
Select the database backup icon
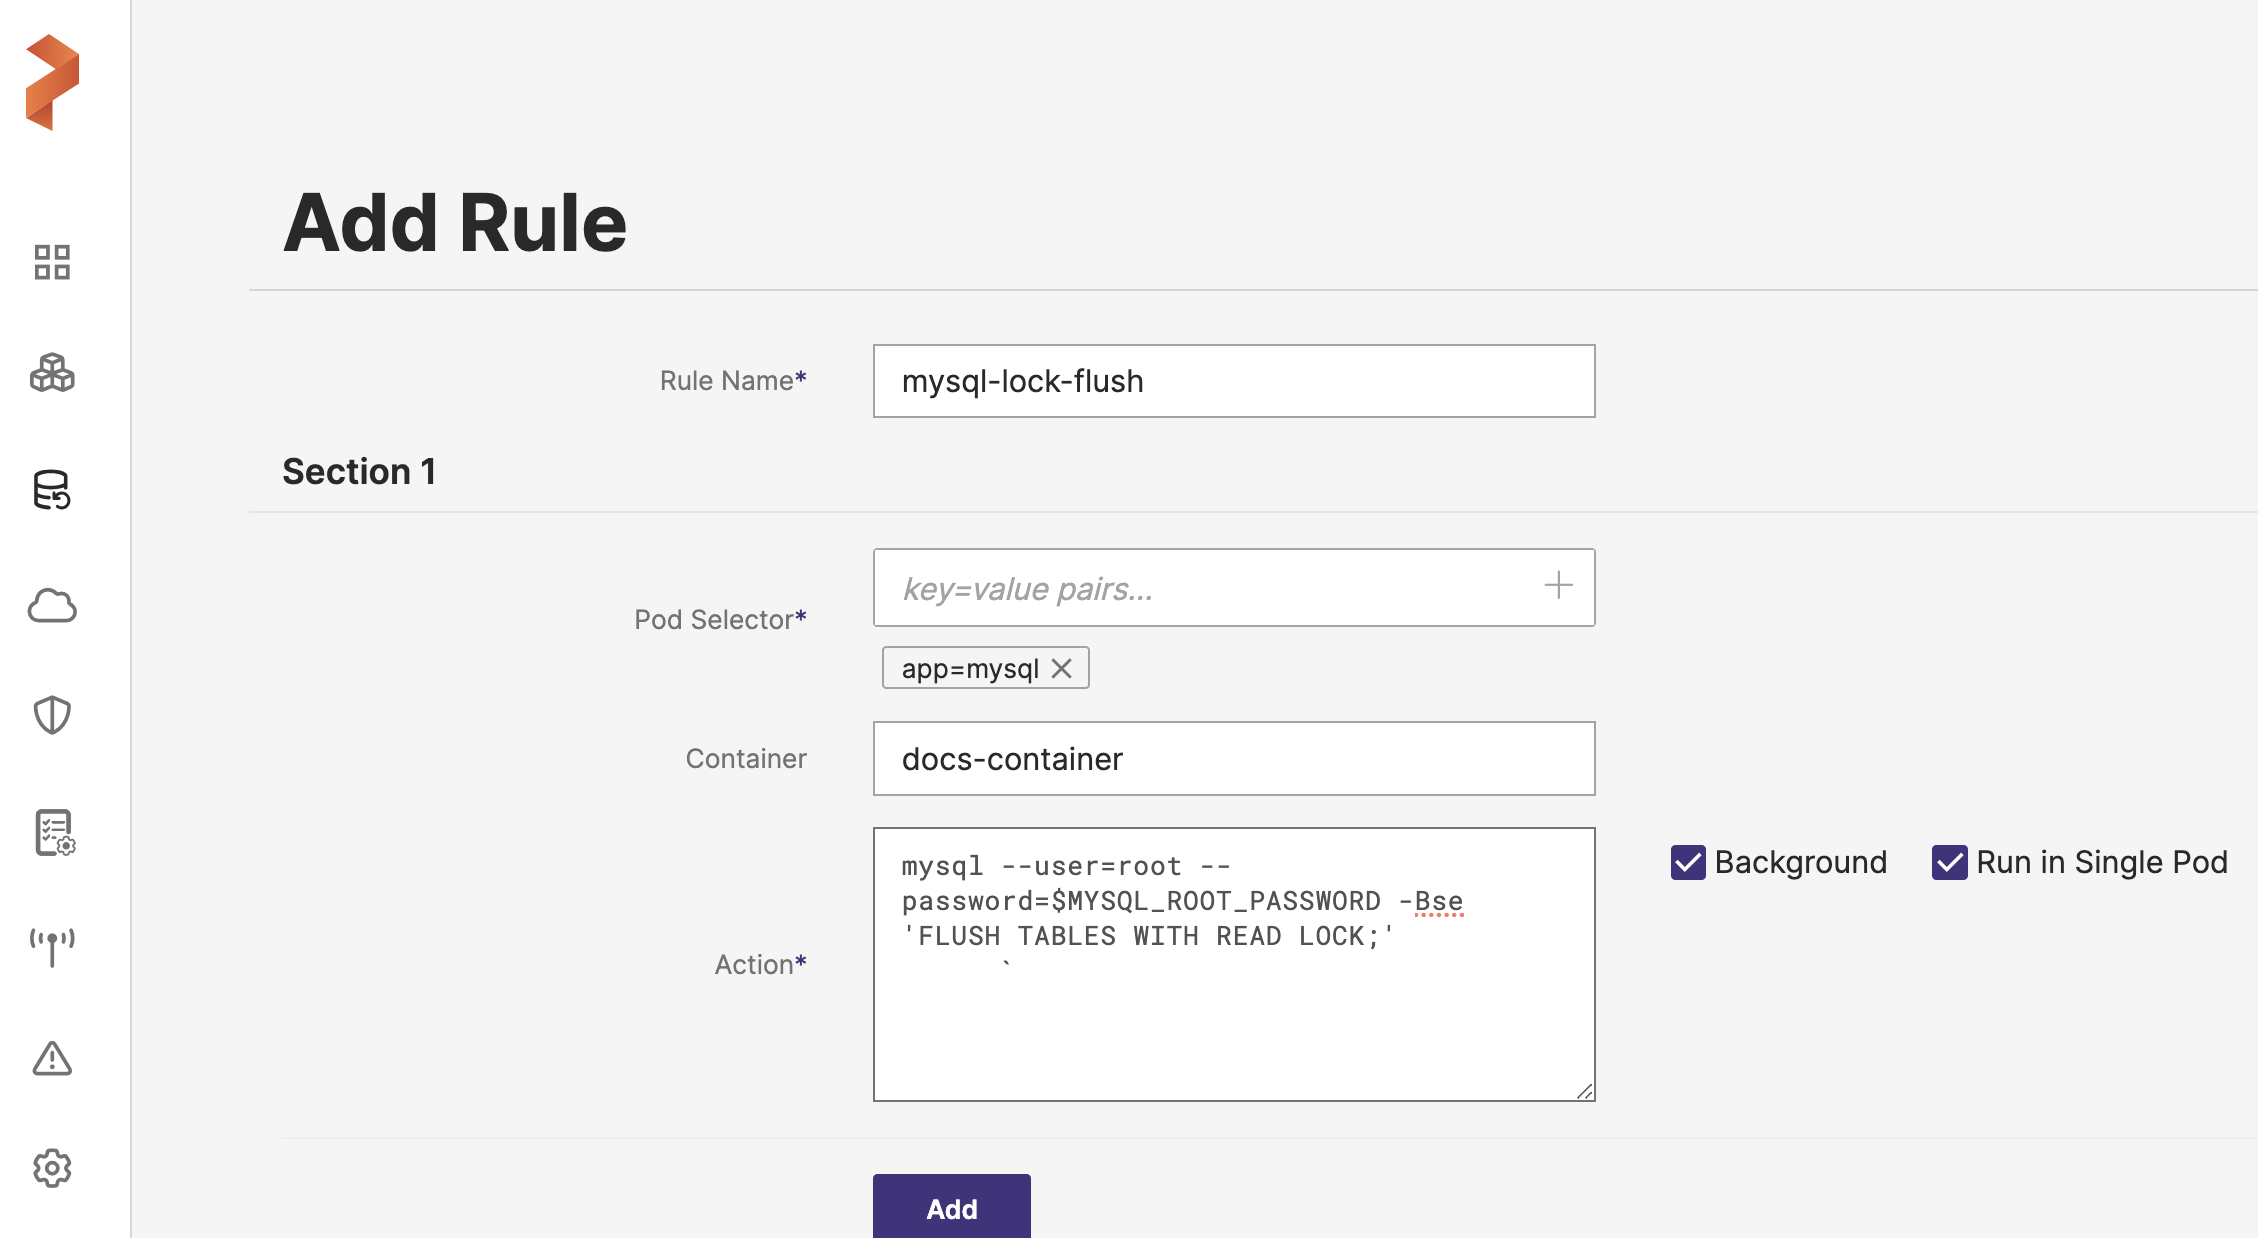(52, 490)
